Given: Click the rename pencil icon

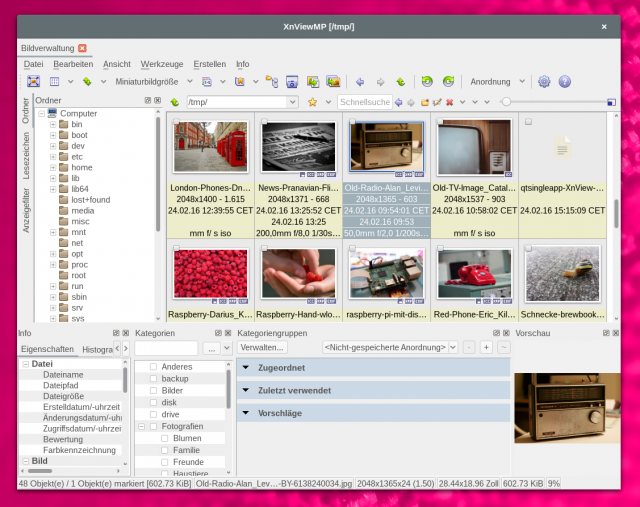Looking at the screenshot, I should (437, 102).
